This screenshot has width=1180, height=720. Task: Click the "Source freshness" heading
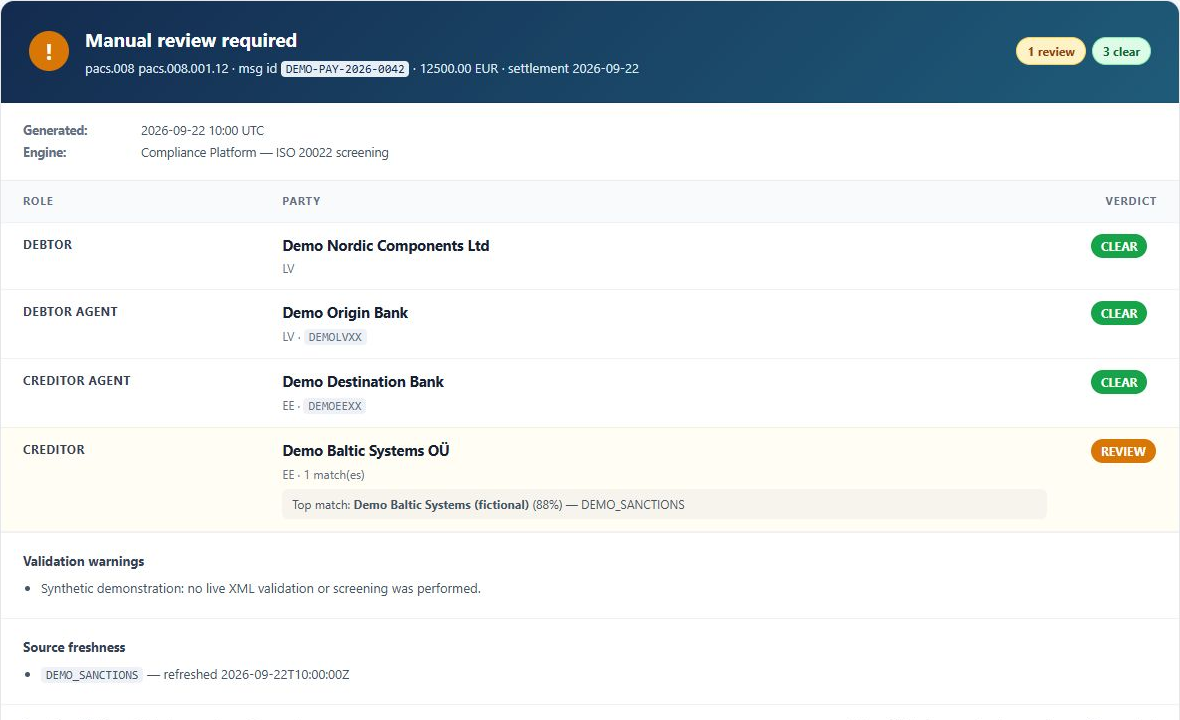point(74,647)
